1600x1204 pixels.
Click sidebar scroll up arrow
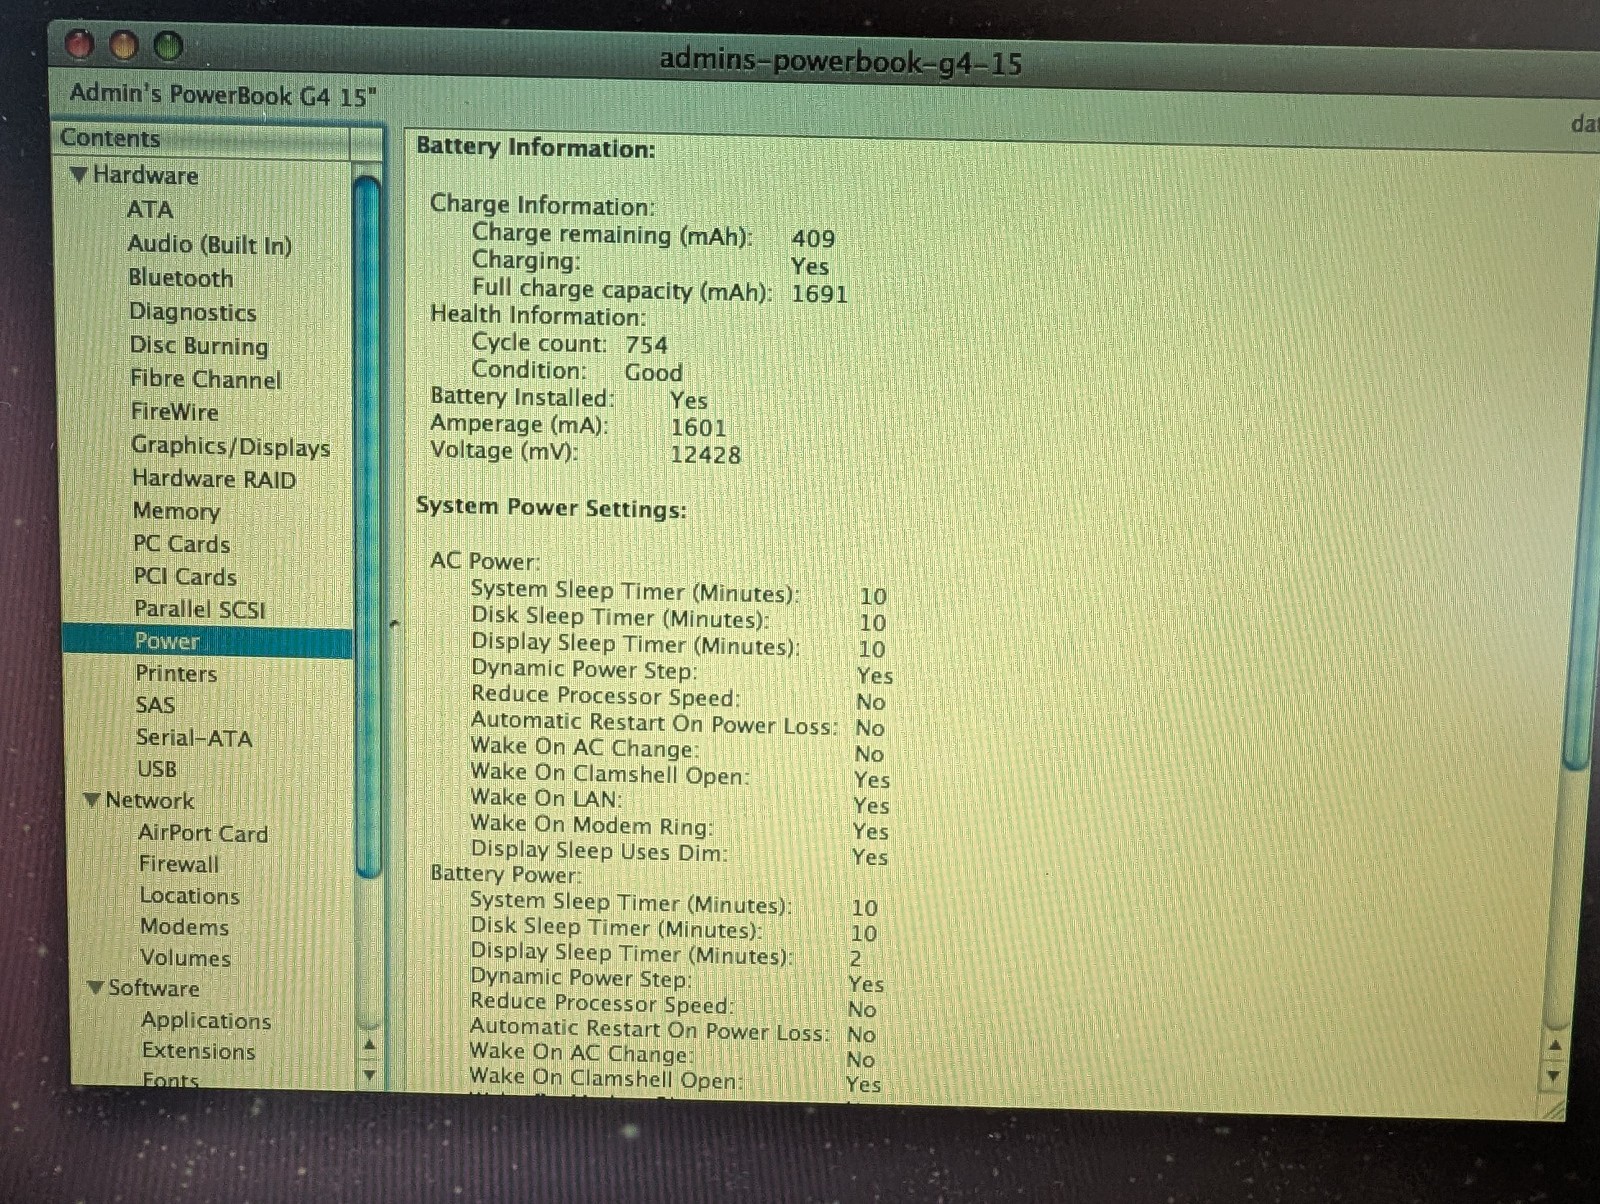[369, 1045]
